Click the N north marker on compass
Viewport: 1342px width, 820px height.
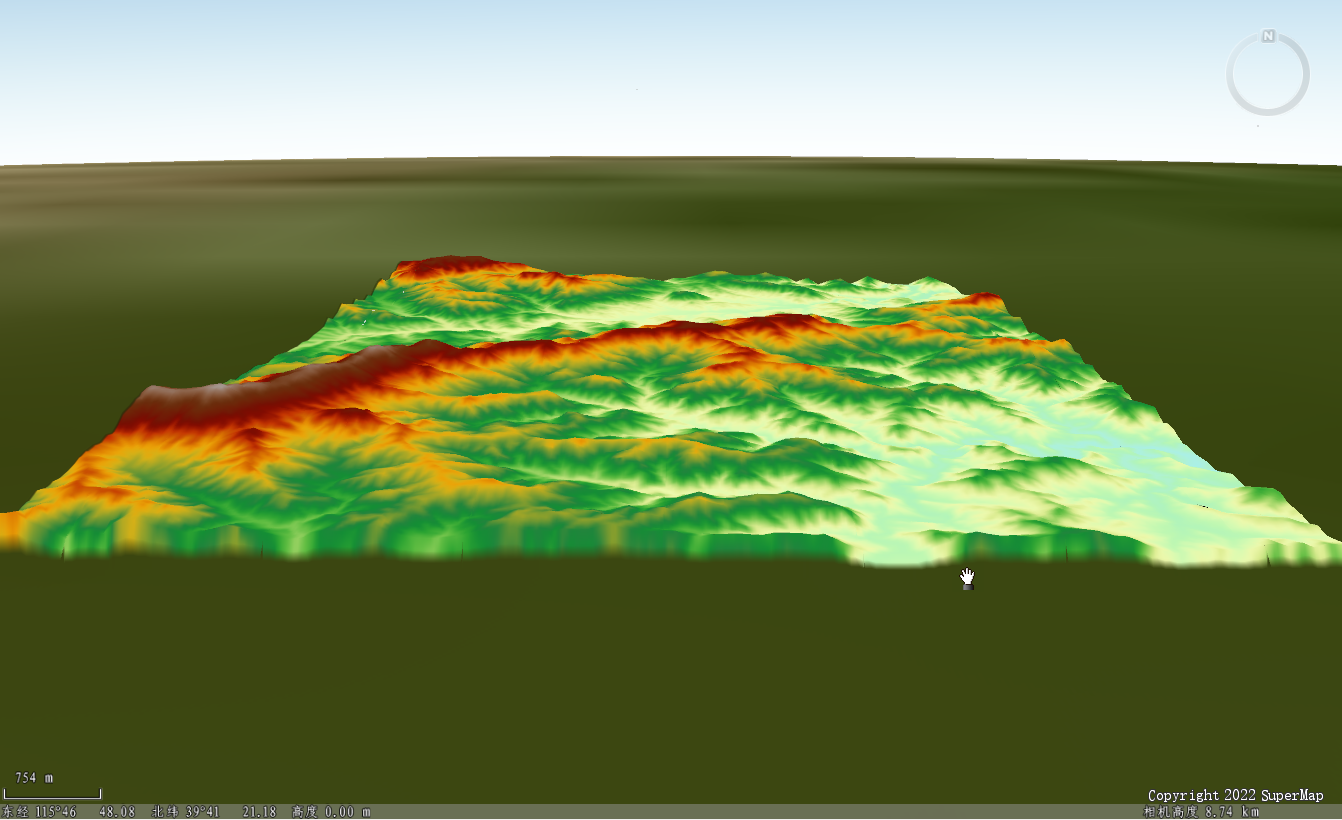point(1268,36)
